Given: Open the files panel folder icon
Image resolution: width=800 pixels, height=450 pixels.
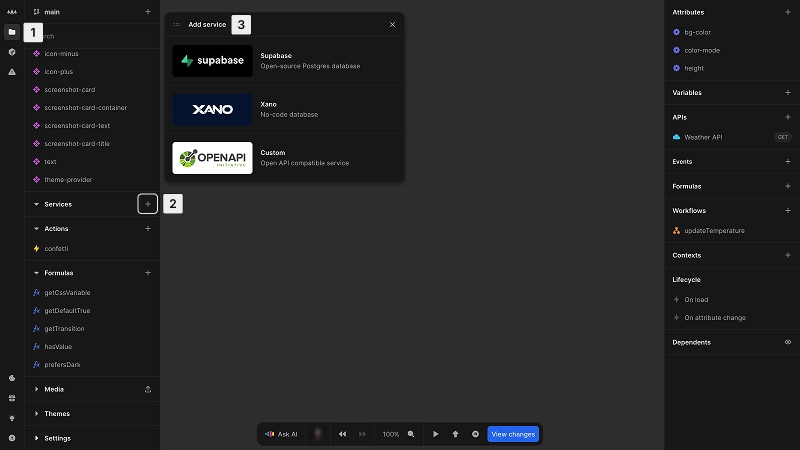Looking at the screenshot, I should 12,32.
